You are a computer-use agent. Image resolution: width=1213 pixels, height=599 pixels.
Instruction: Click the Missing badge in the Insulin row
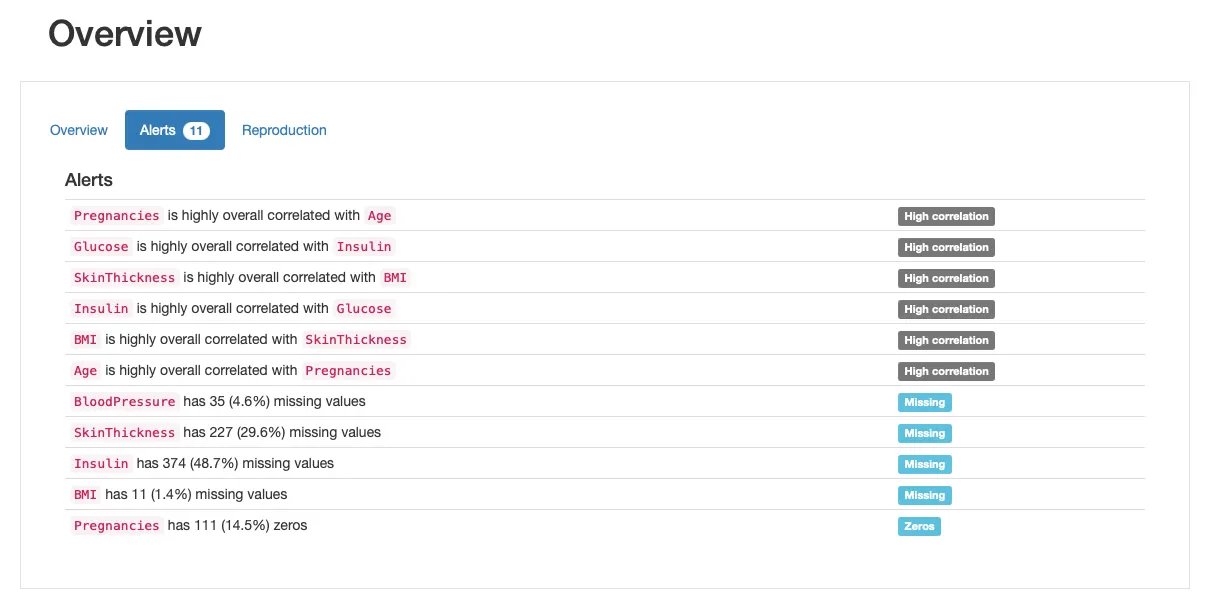point(924,464)
